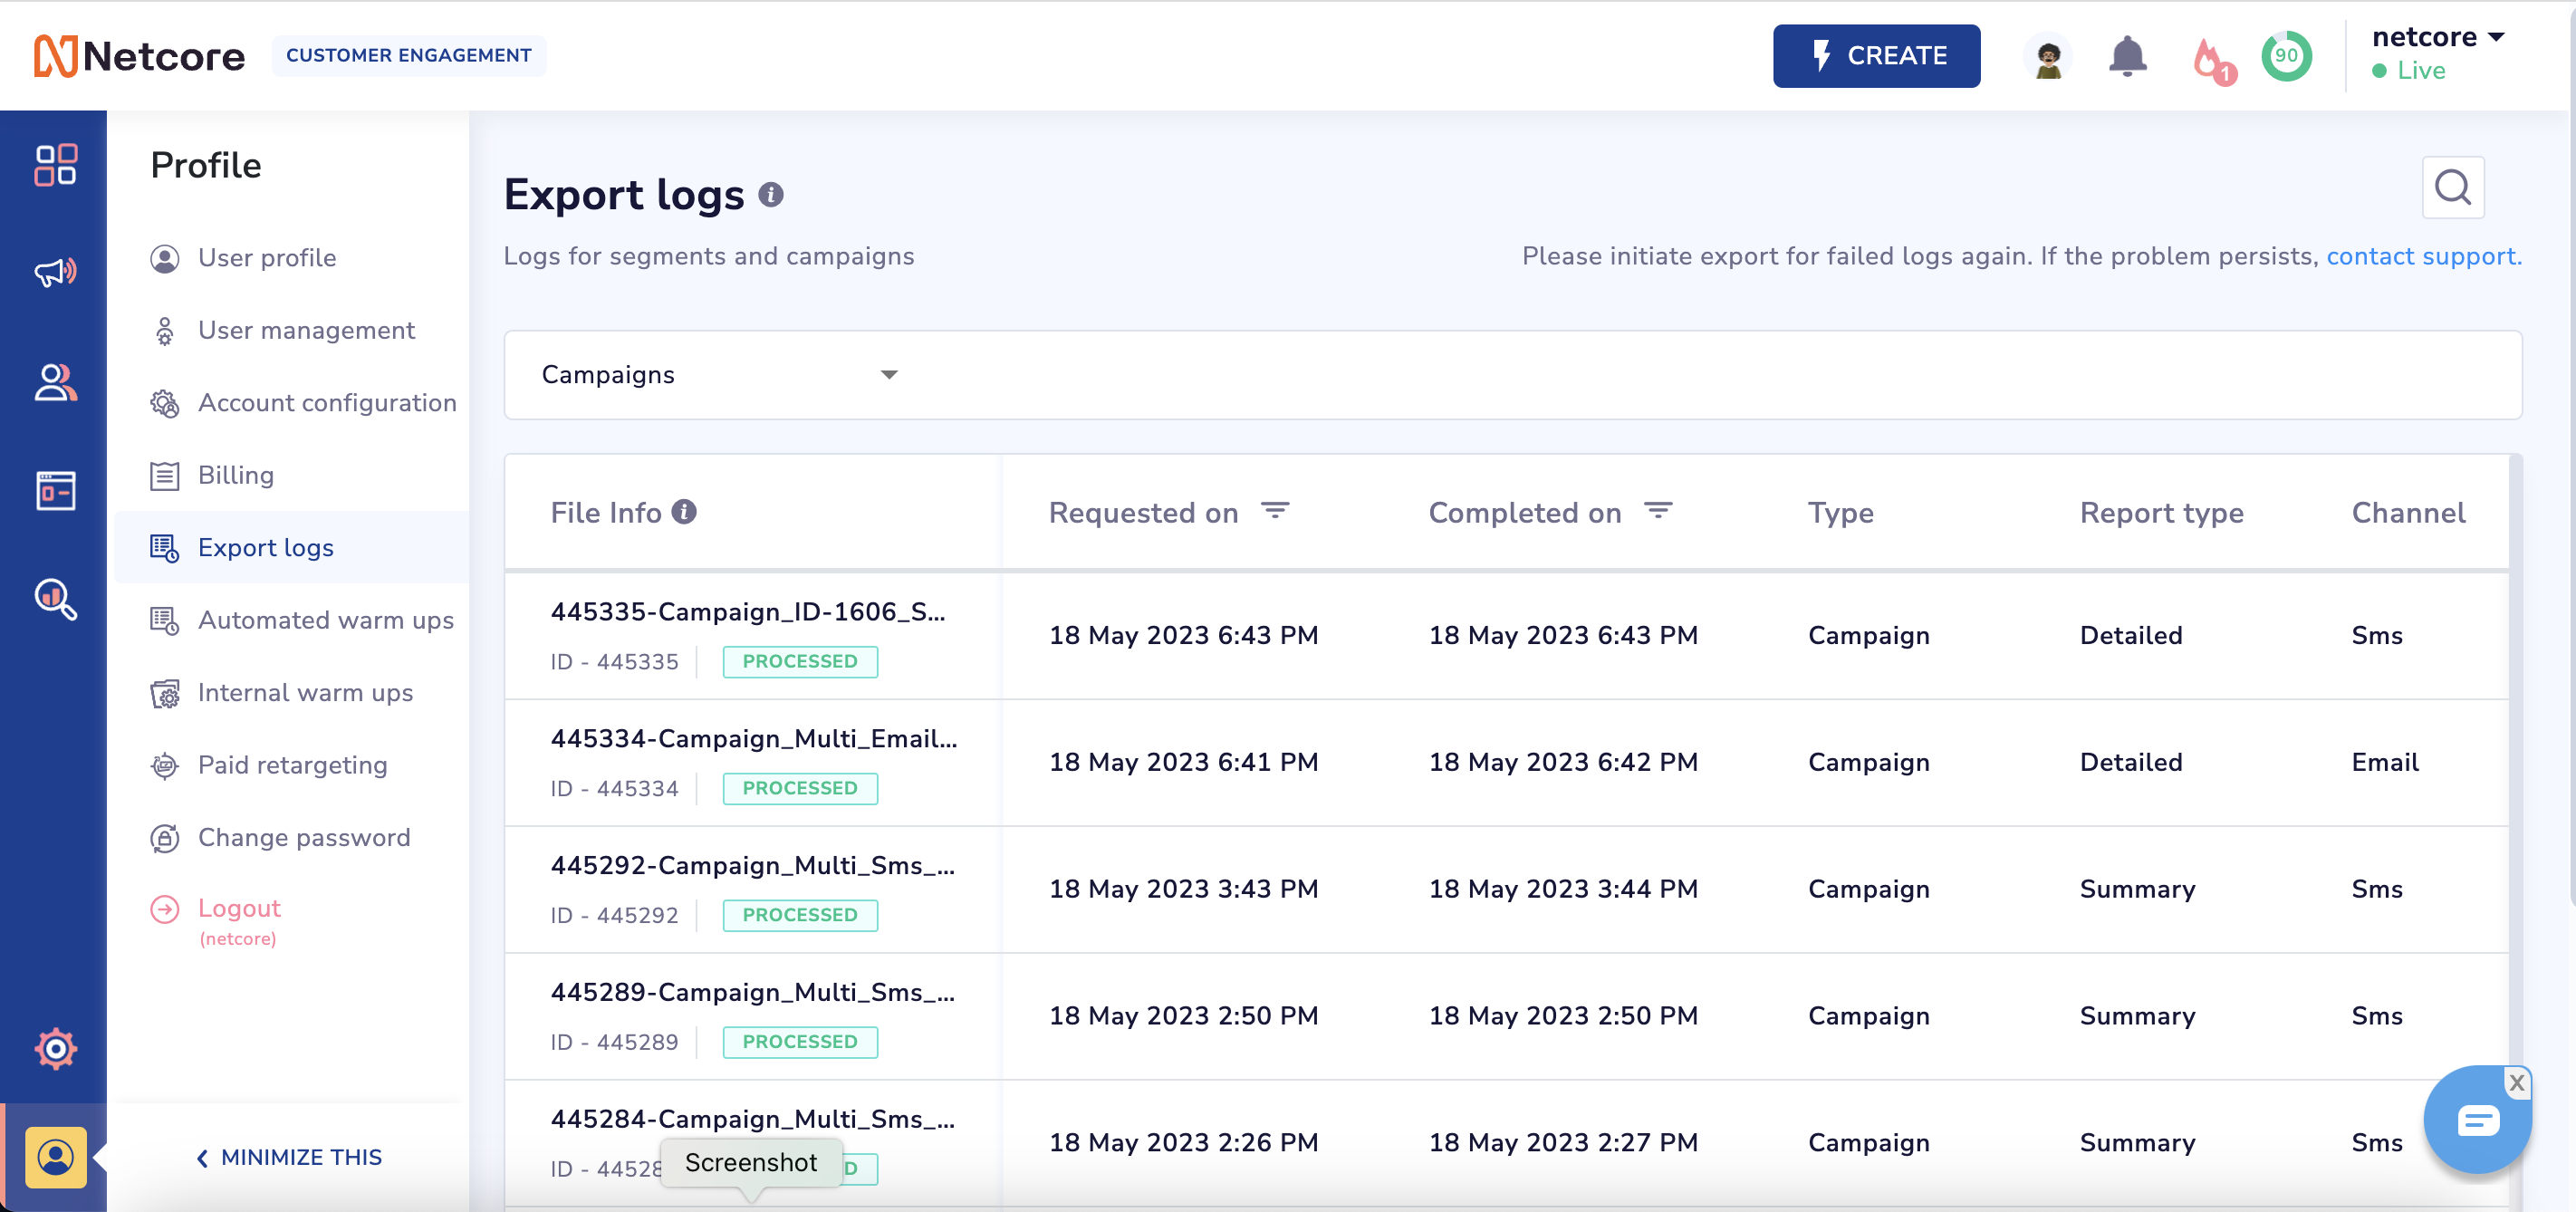This screenshot has width=2576, height=1212.
Task: Click the info icon beside Export logs title
Action: (x=770, y=194)
